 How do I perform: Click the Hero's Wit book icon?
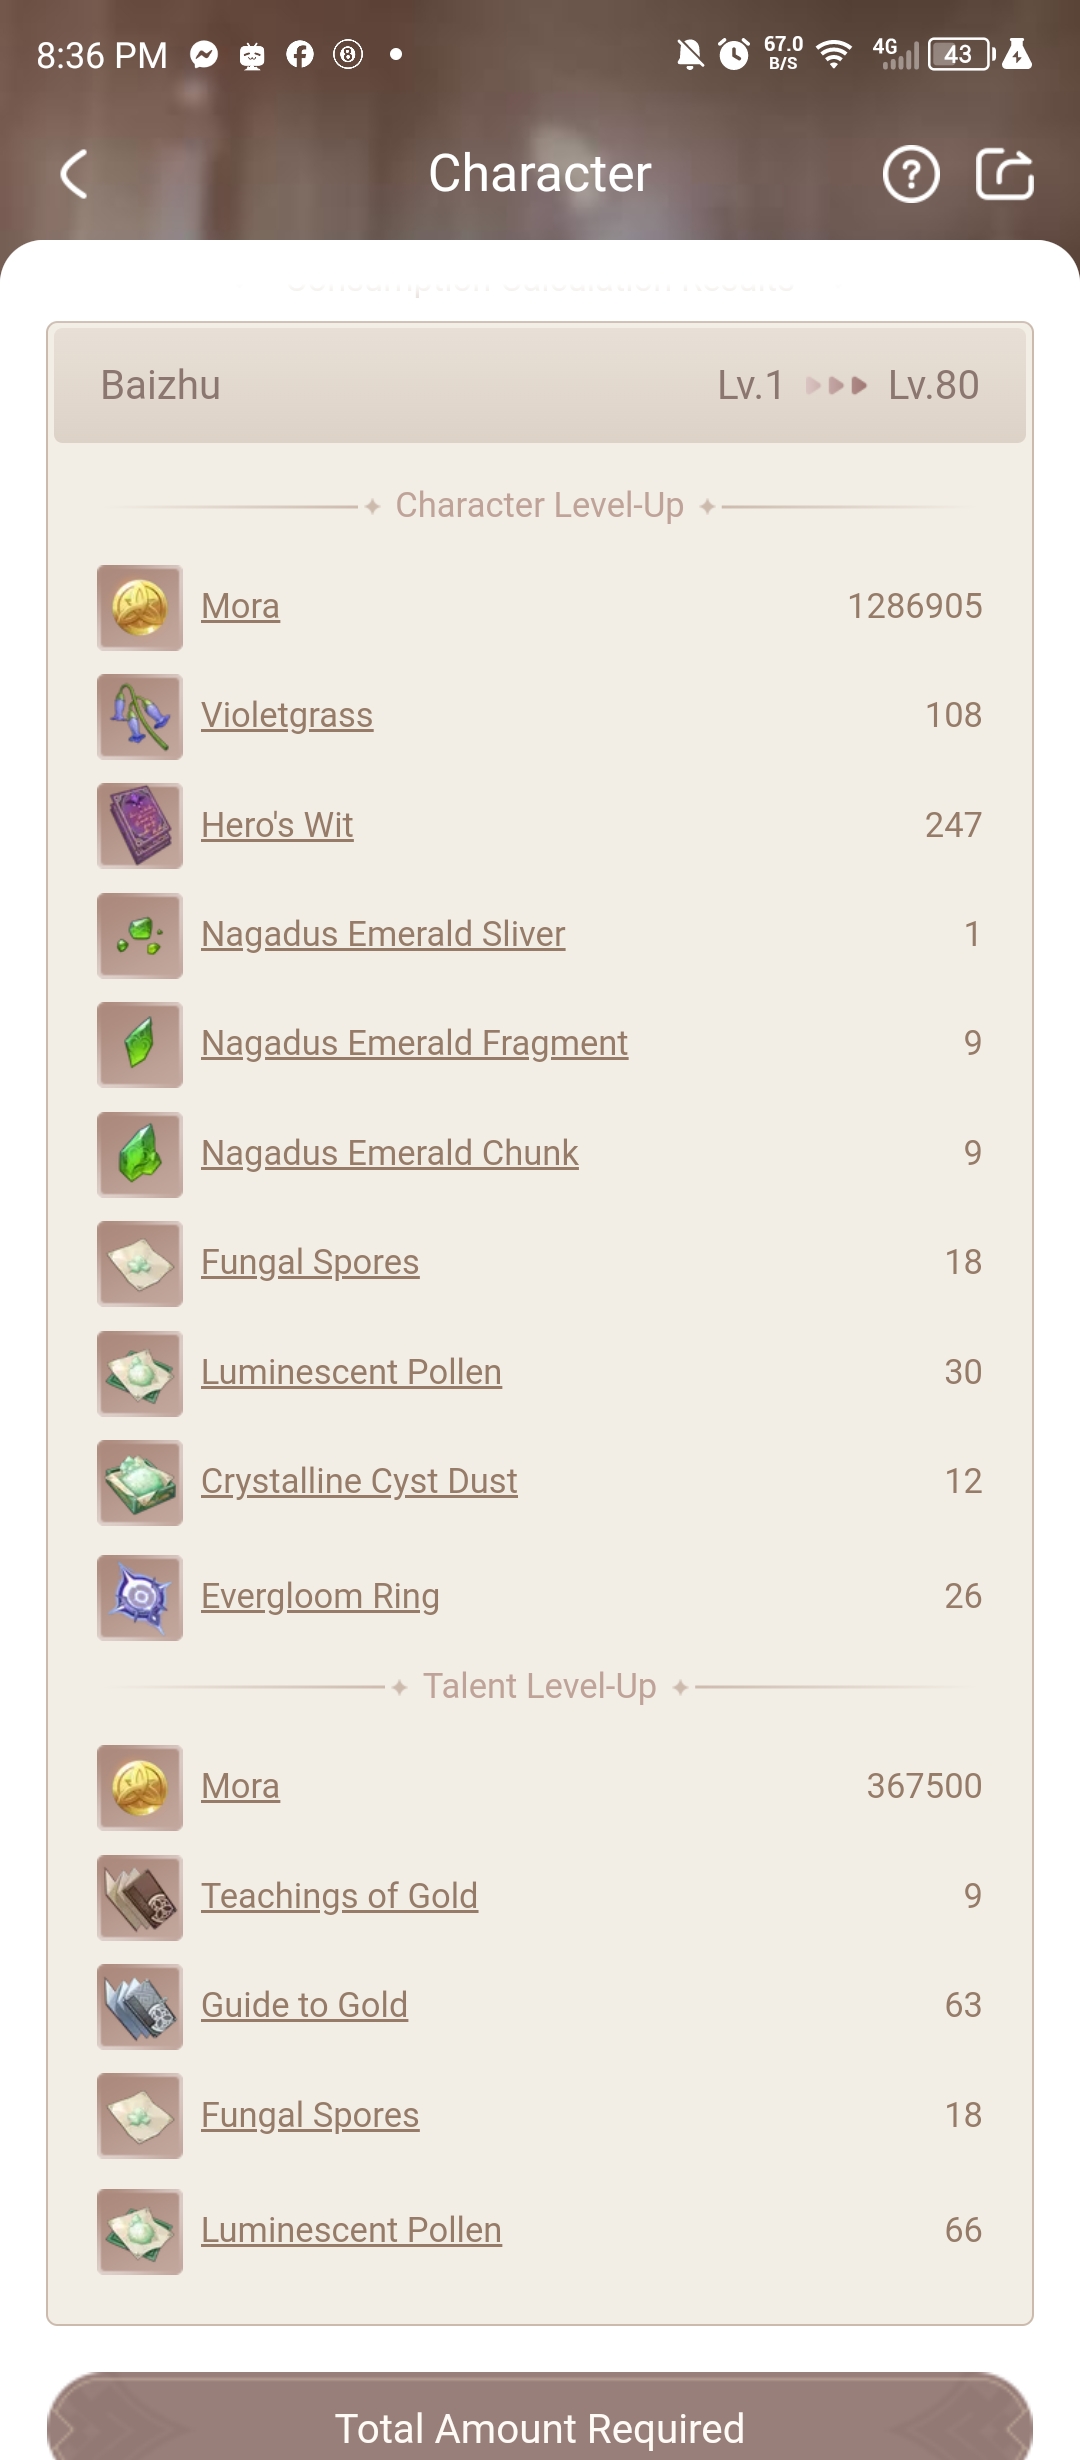(x=139, y=825)
